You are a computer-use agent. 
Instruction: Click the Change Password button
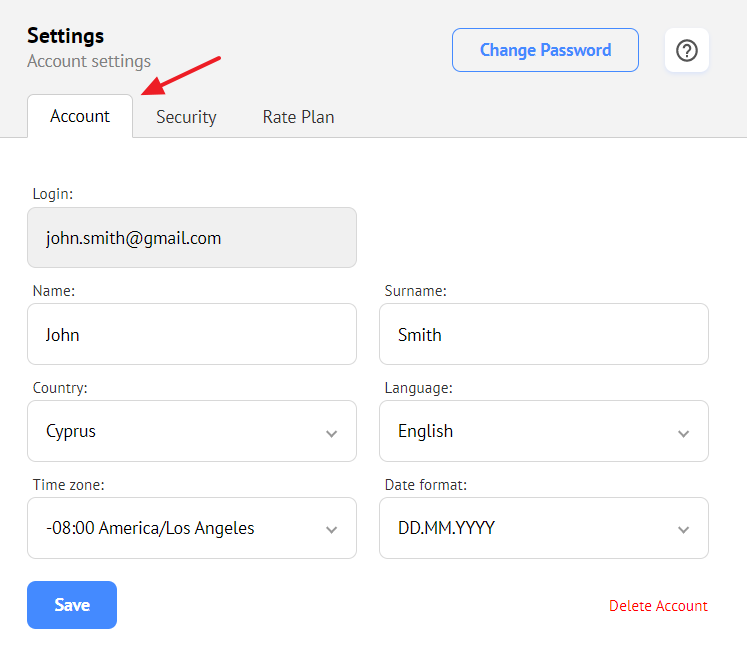545,50
